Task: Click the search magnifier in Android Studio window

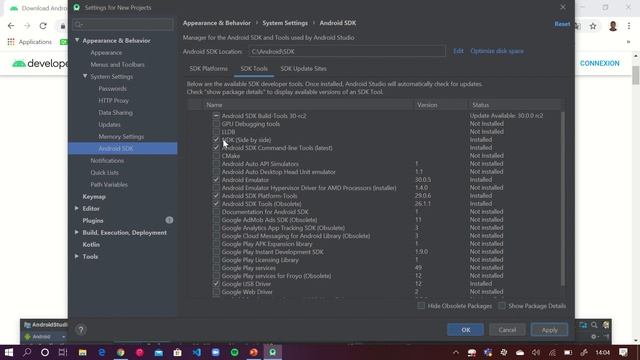Action: (x=594, y=325)
